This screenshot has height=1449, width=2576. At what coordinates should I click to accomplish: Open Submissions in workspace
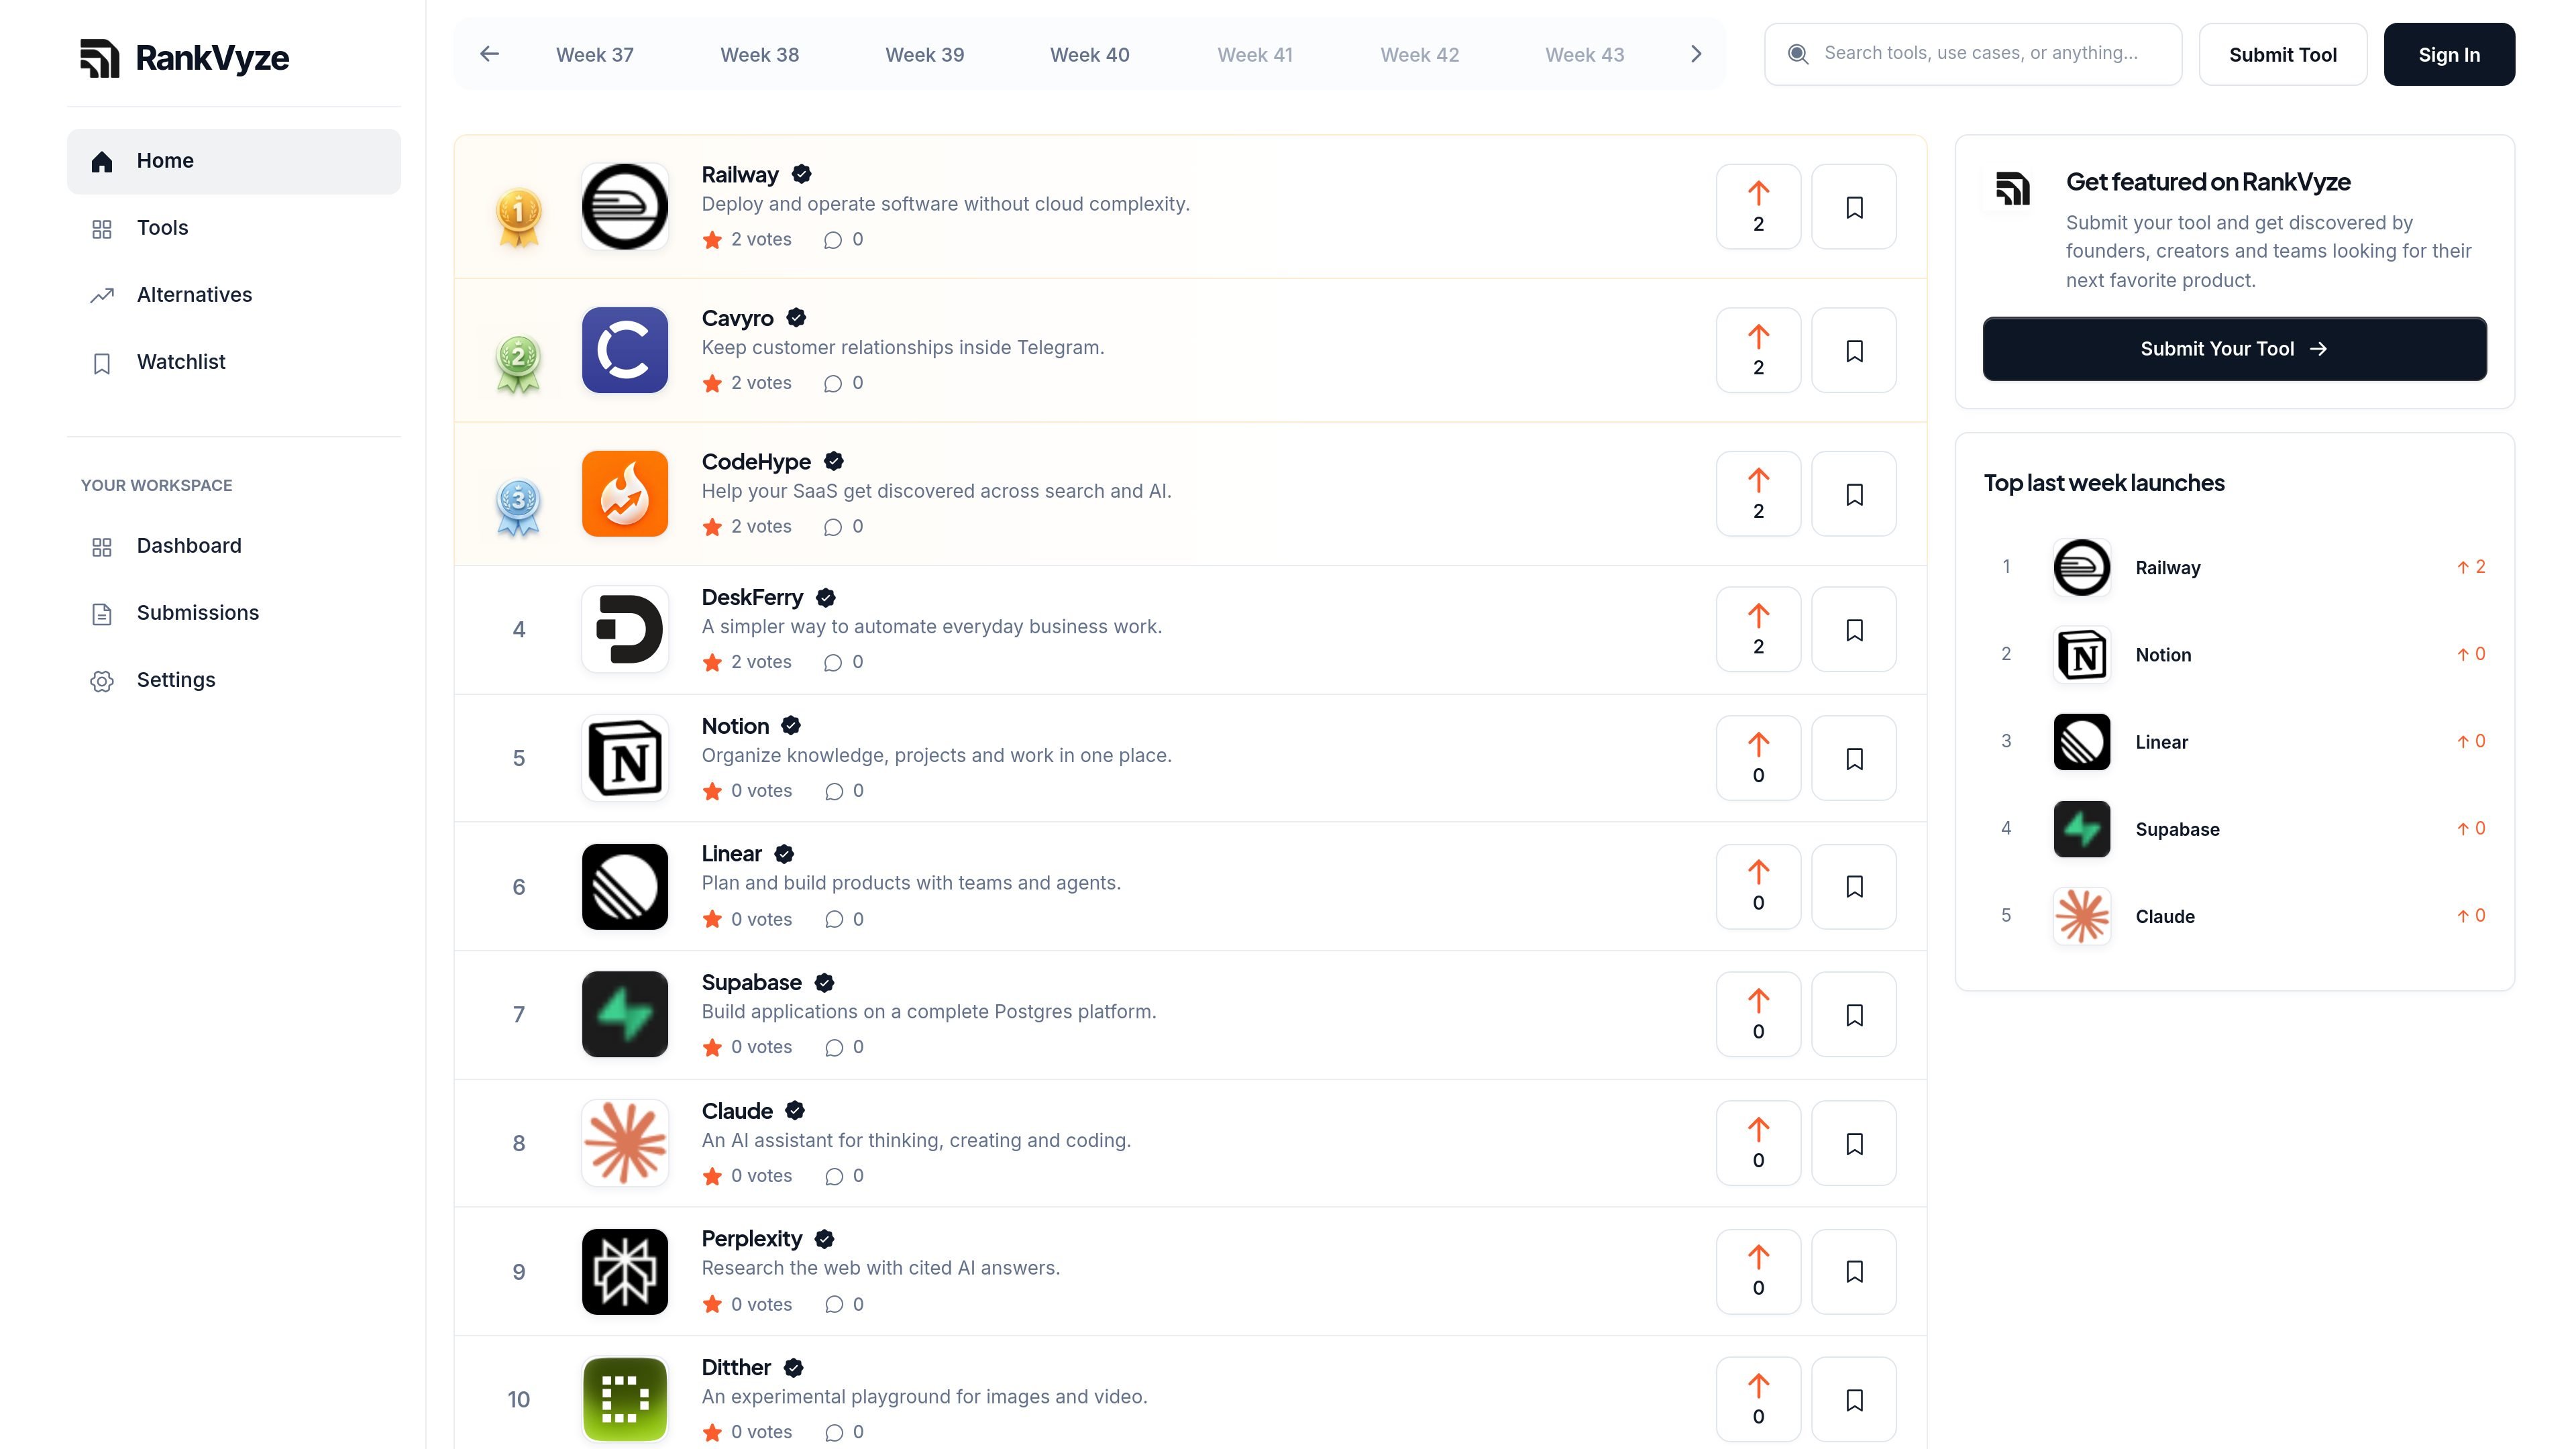click(x=234, y=613)
